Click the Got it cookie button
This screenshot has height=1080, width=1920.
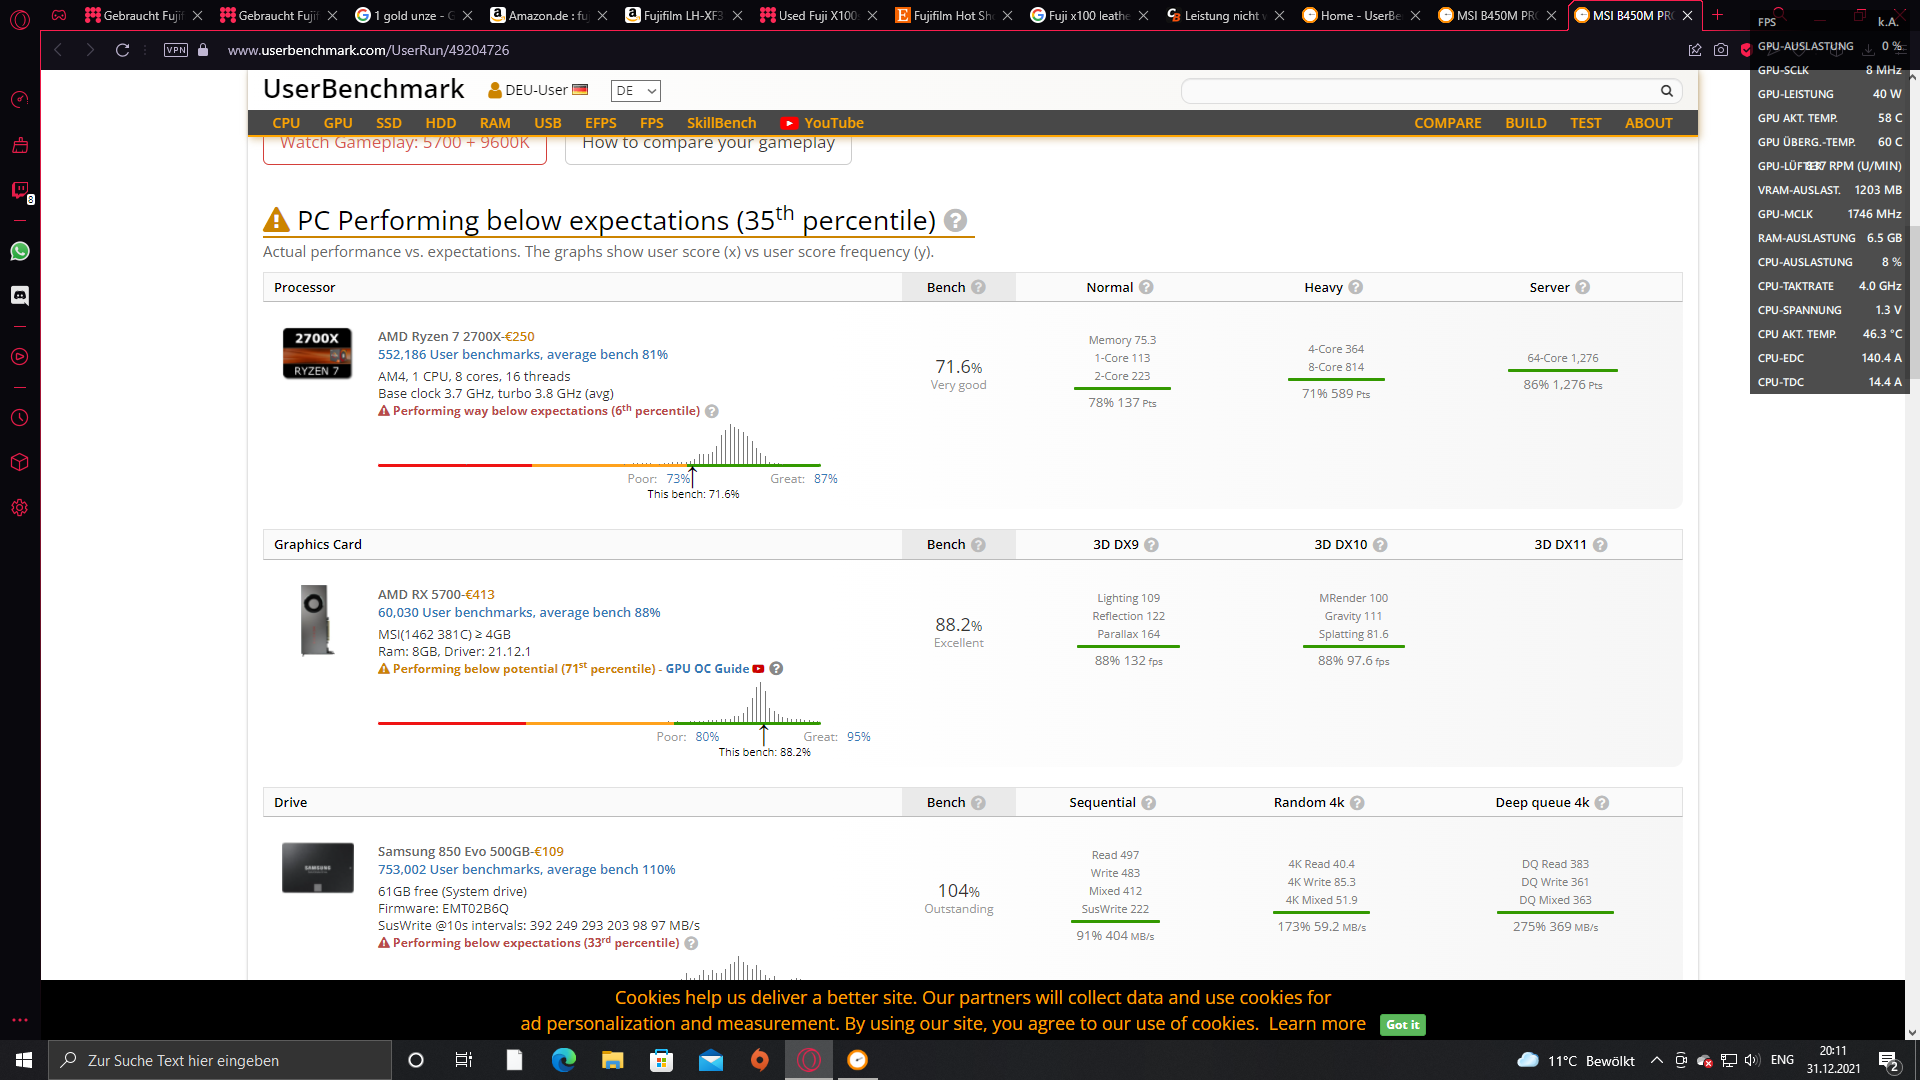[1402, 1025]
